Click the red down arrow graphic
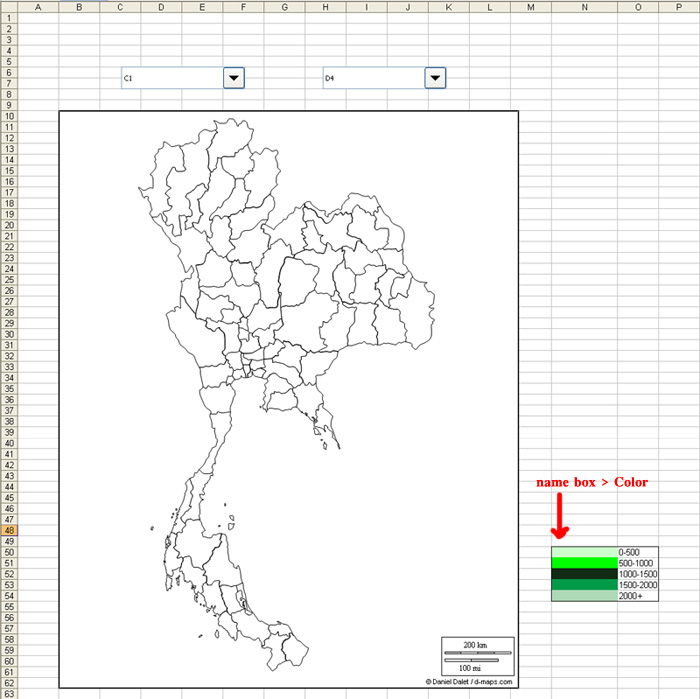700x699 pixels. click(561, 517)
